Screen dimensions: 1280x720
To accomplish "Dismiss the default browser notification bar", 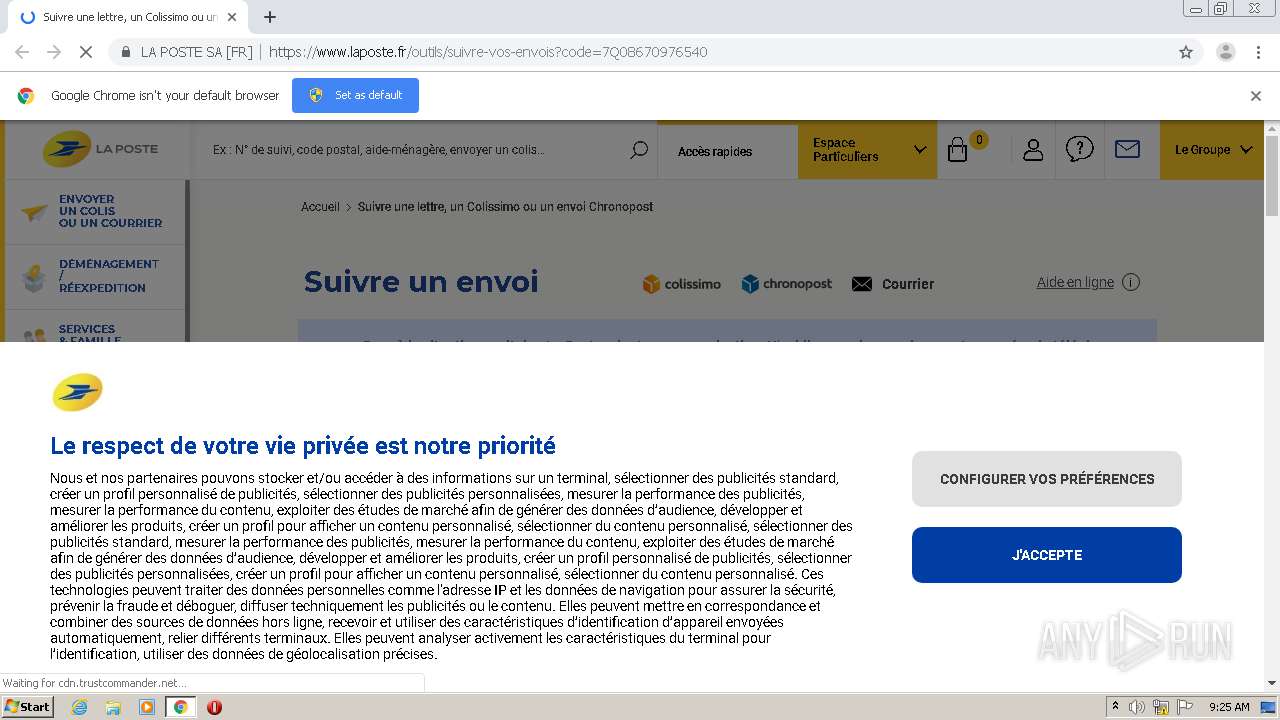I will 1256,96.
